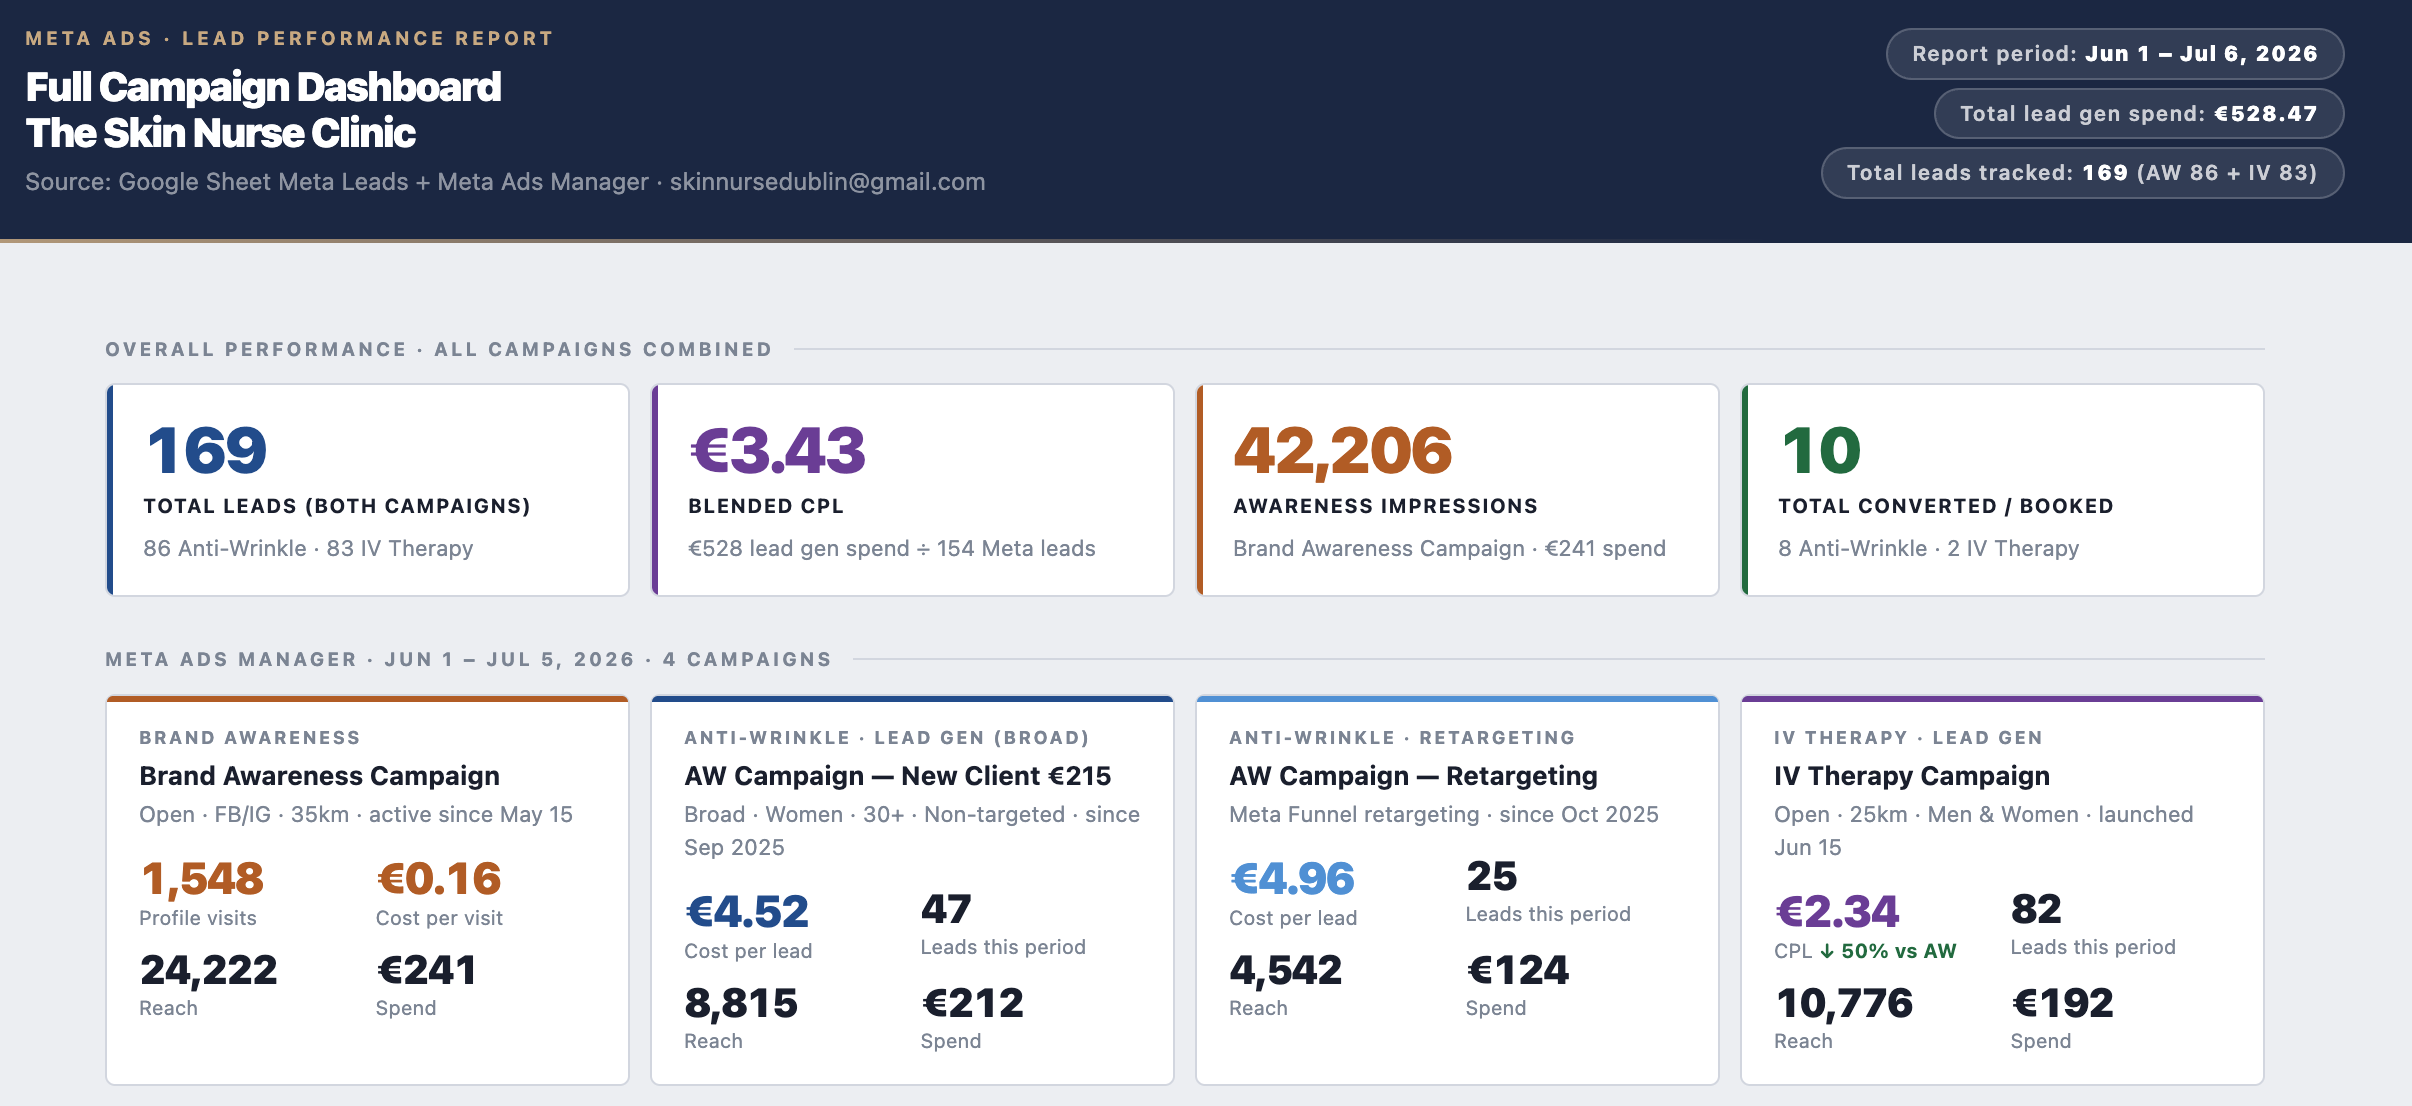Click the 'OVERALL PERFORMANCE · ALL CAMPAIGNS COMBINED' section header
This screenshot has width=2412, height=1106.
click(438, 349)
